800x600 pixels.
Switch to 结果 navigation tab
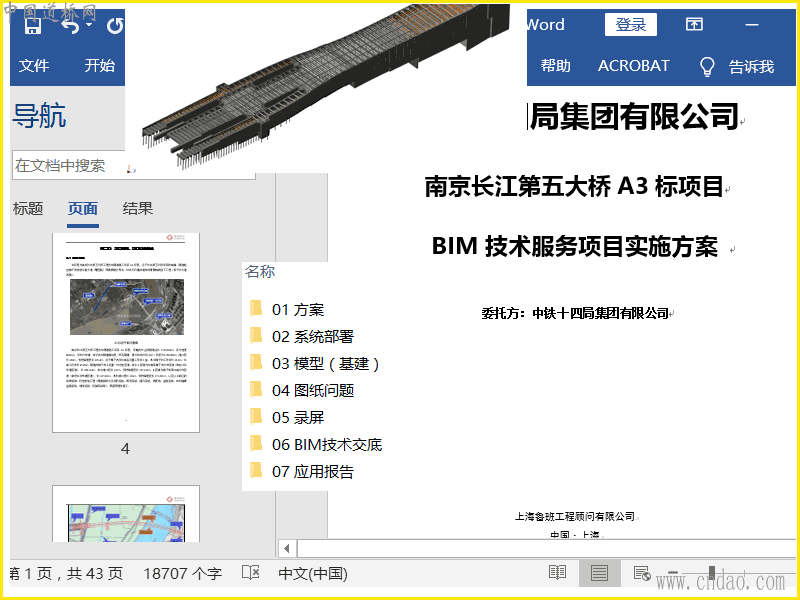click(x=138, y=209)
